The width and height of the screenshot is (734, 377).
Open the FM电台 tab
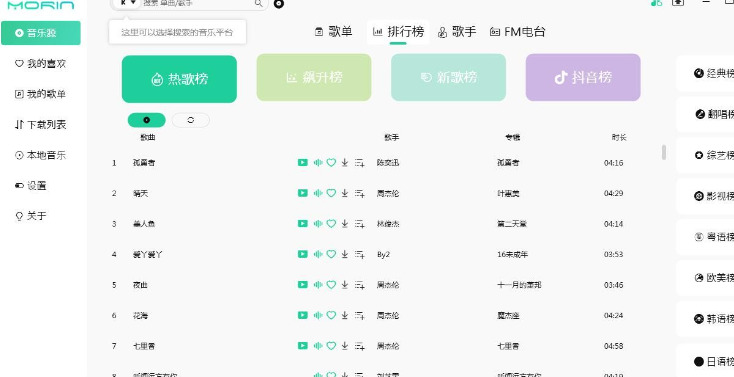click(517, 32)
